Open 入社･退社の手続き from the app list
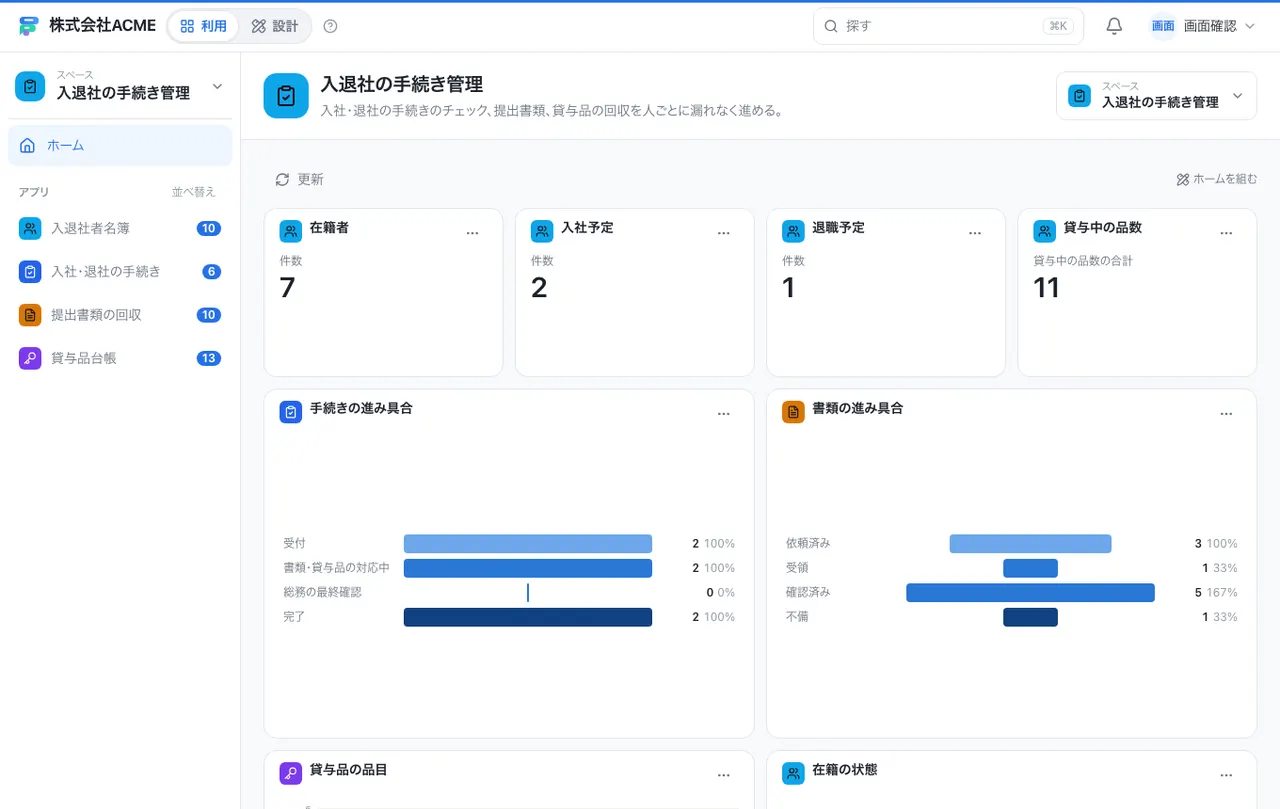This screenshot has height=809, width=1280. 120,271
